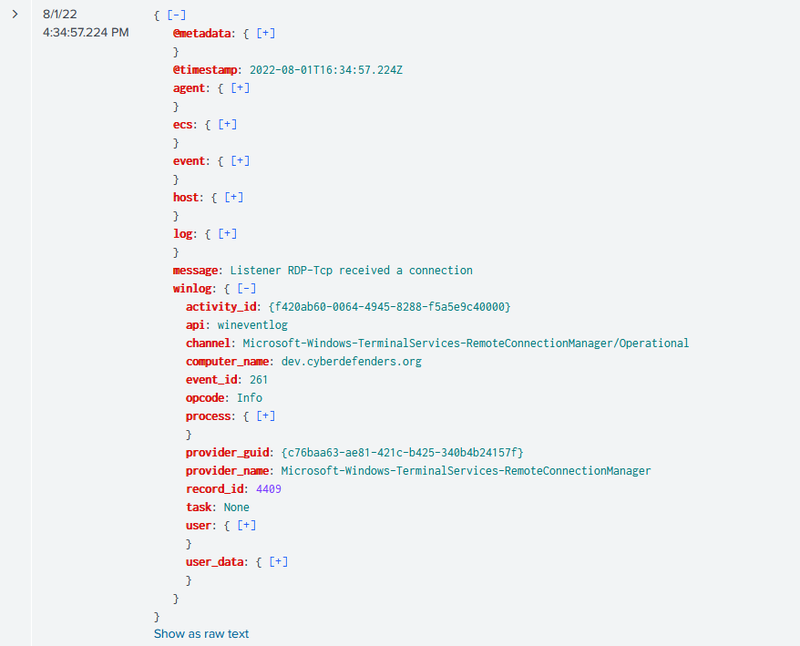Image resolution: width=800 pixels, height=646 pixels.
Task: Expand the agent field [+]
Action: pyautogui.click(x=240, y=88)
